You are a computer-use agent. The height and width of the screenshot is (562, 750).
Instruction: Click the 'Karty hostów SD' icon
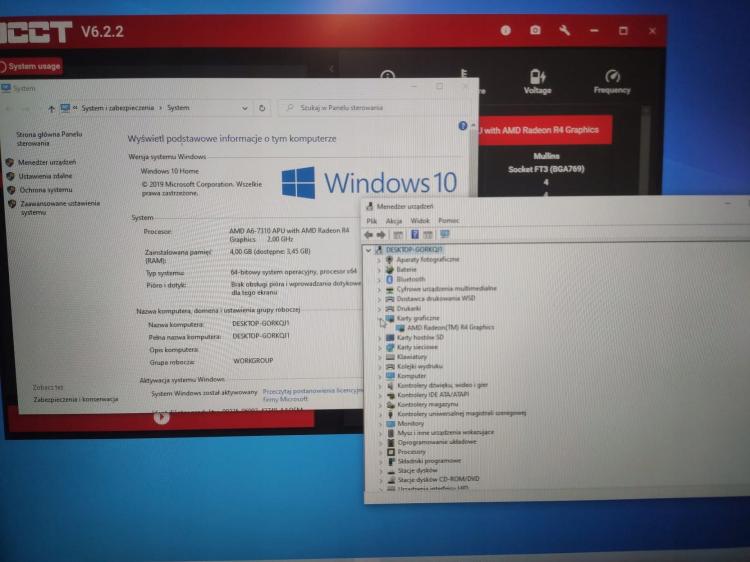click(390, 338)
